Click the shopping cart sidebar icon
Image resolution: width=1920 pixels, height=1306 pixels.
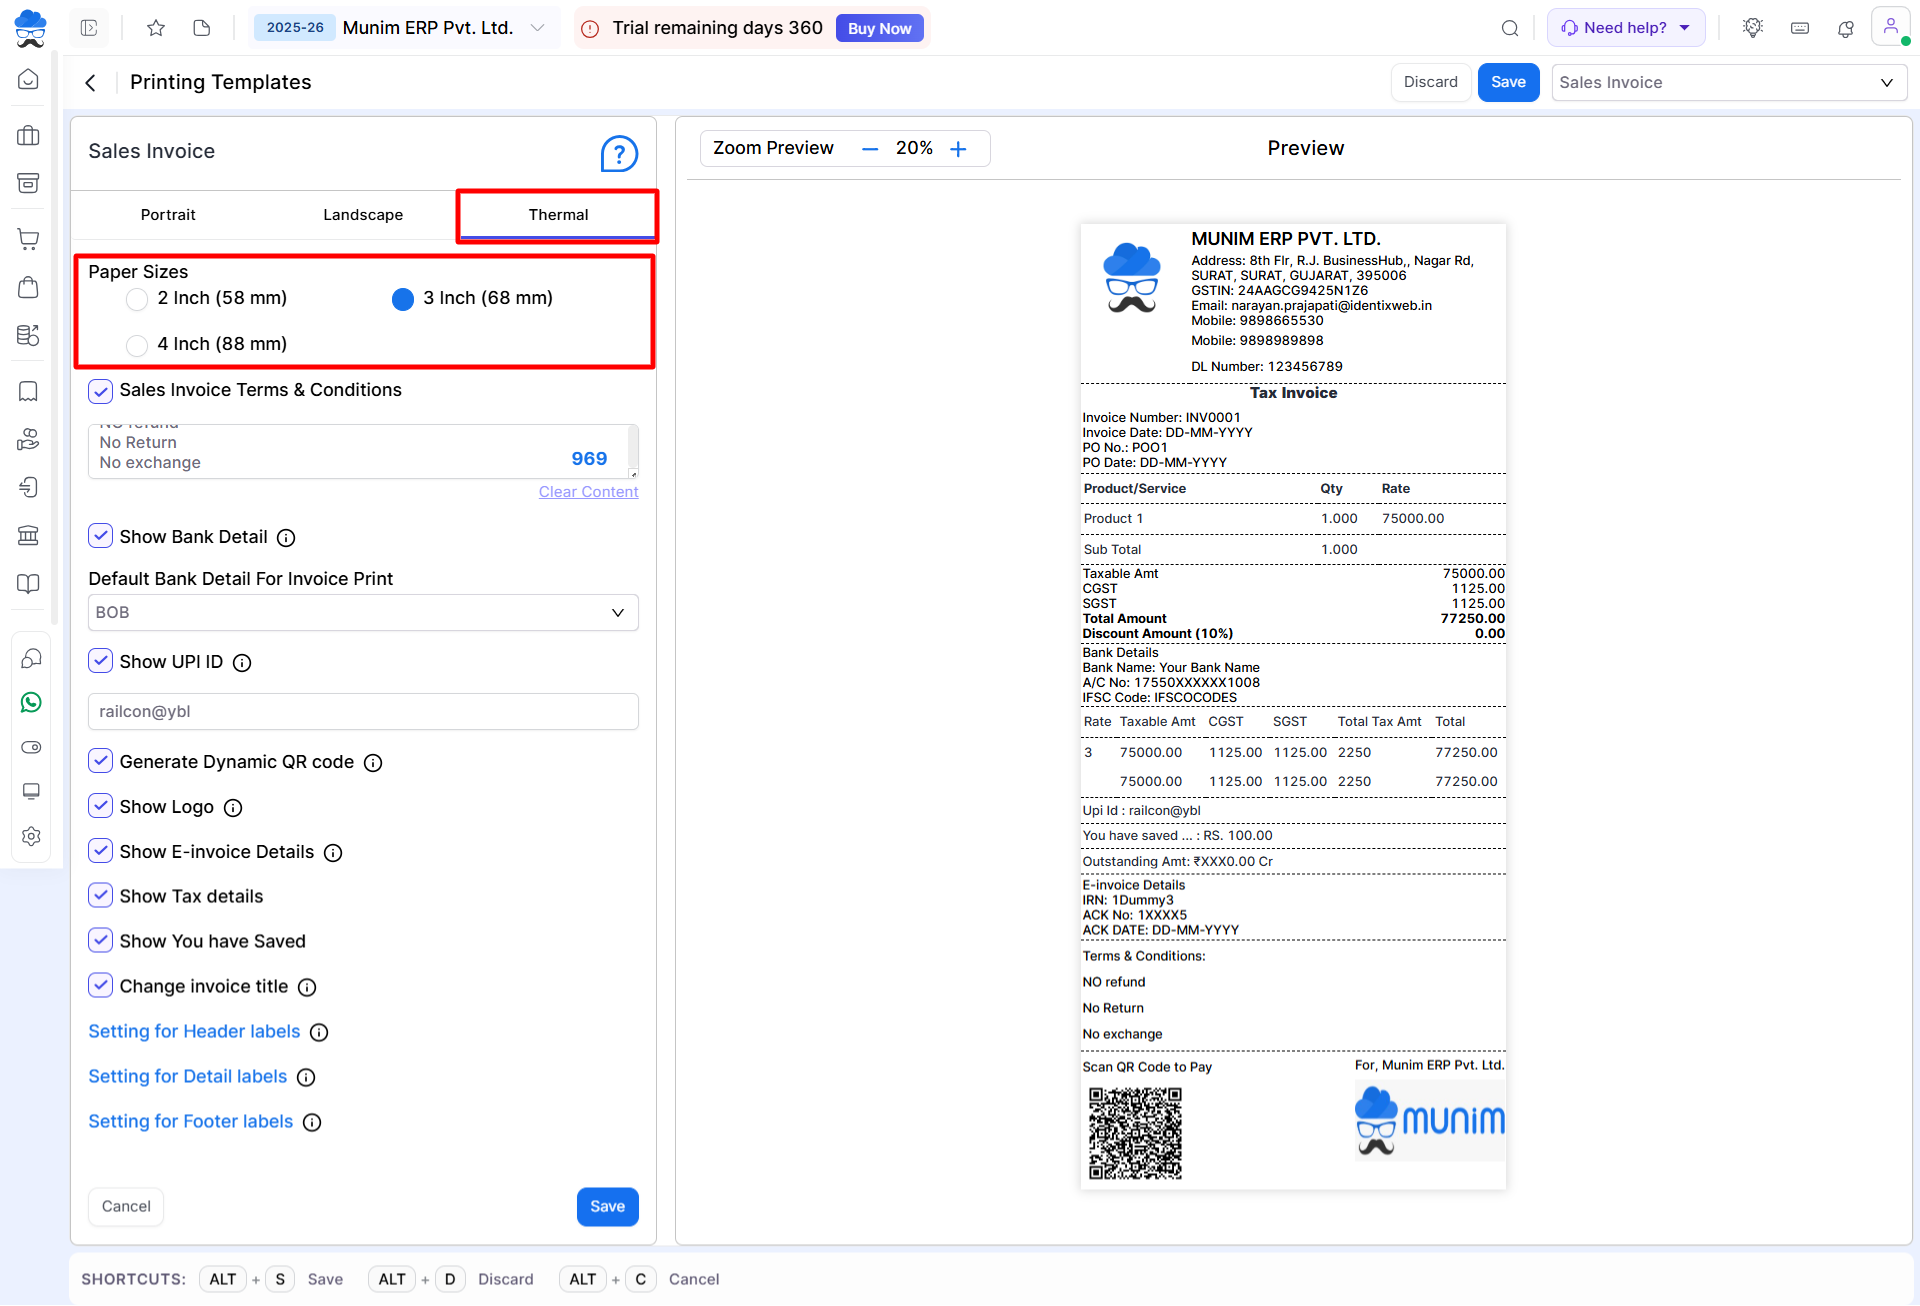(29, 239)
